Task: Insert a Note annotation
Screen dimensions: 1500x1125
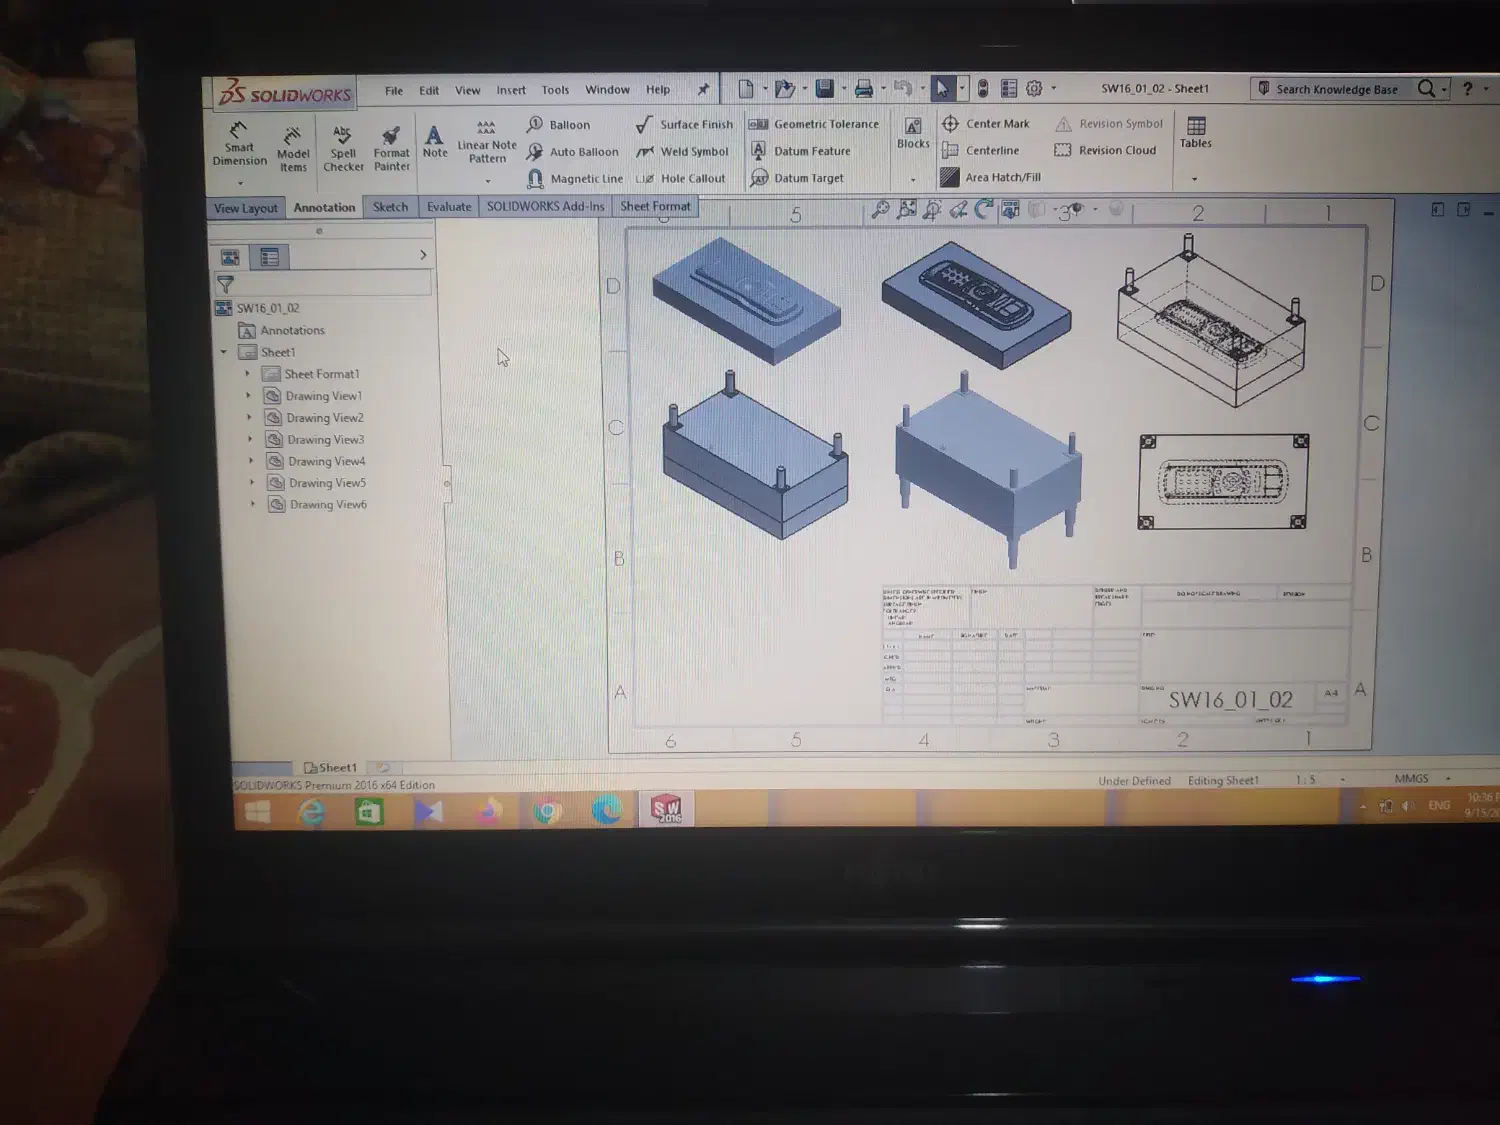Action: [434, 141]
